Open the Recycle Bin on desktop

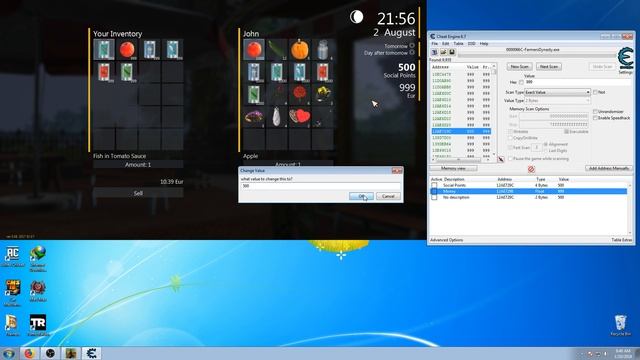click(620, 325)
